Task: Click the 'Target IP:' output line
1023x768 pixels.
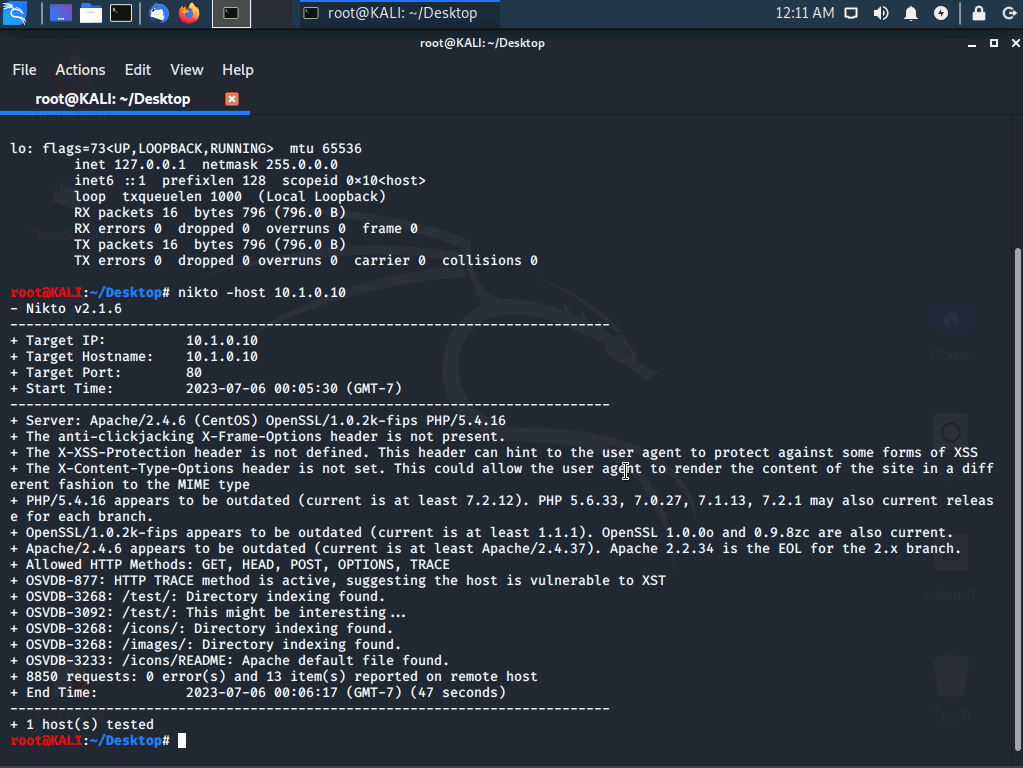Action: point(134,341)
